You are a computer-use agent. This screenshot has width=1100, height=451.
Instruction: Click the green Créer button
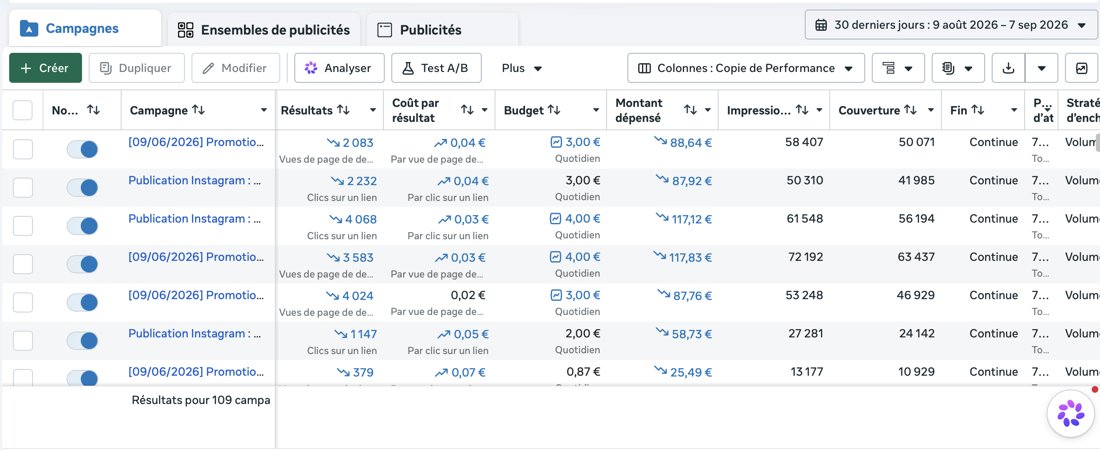[x=46, y=68]
